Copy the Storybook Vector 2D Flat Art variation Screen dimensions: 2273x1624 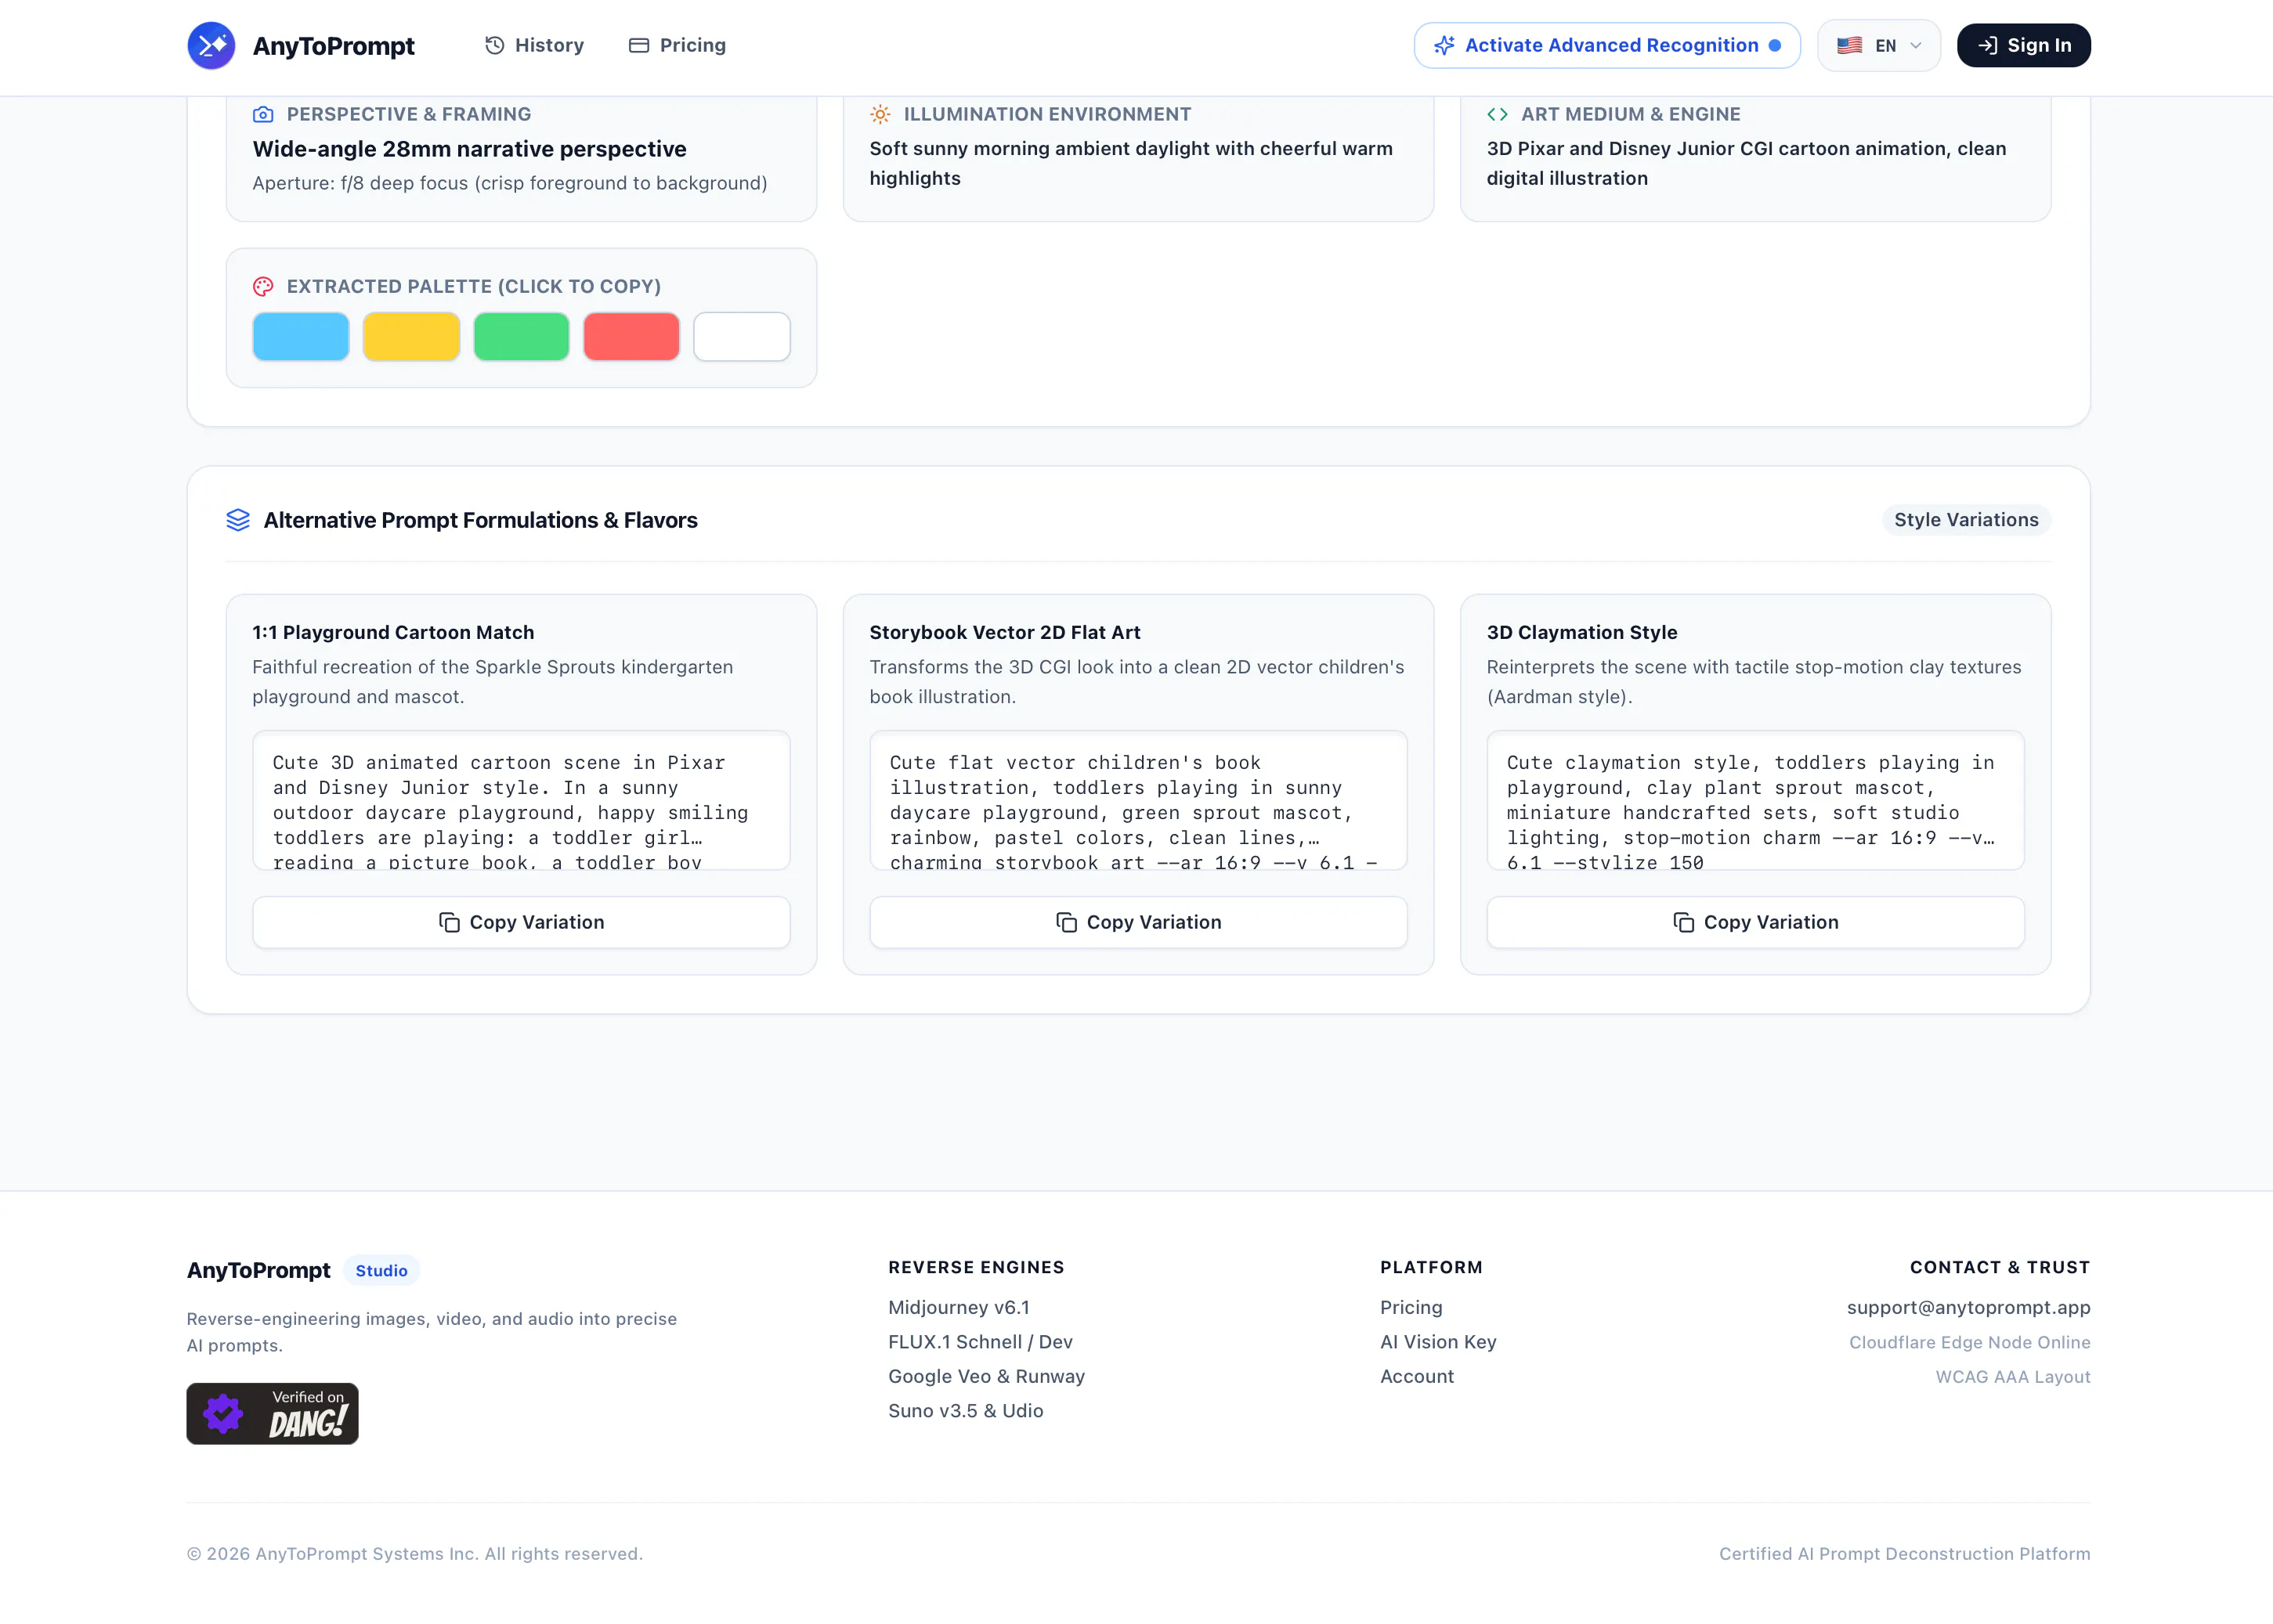coord(1138,922)
